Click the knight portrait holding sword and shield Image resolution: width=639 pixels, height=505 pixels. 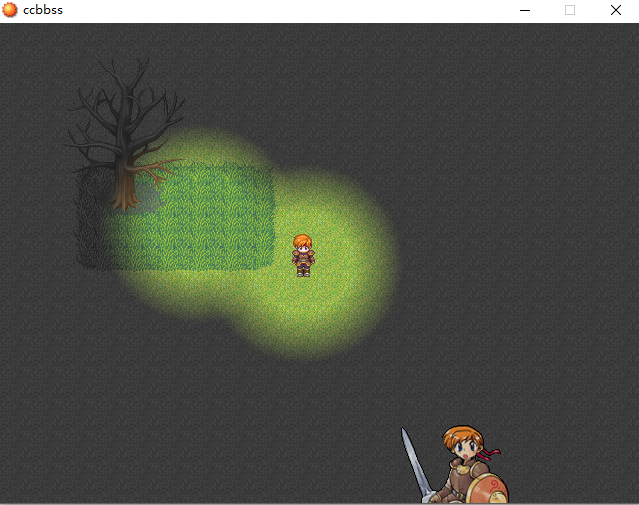coord(455,465)
